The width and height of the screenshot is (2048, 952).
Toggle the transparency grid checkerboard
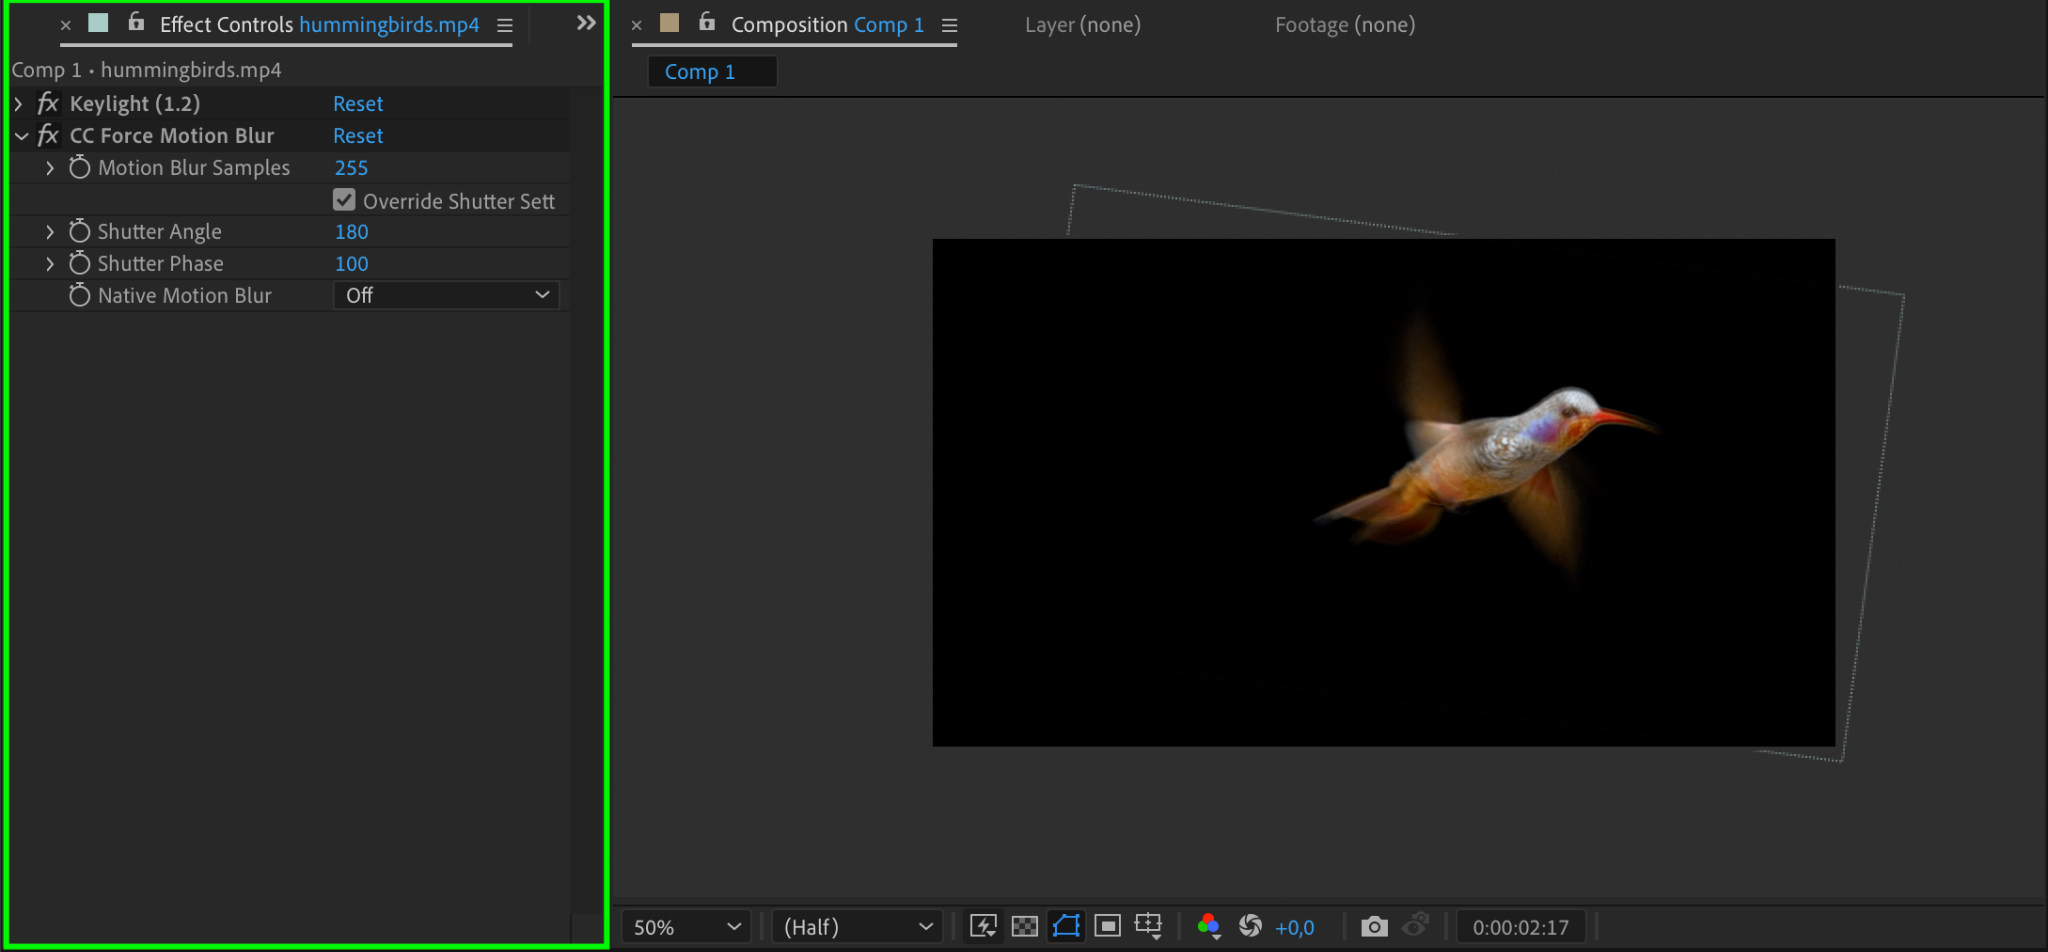click(x=1025, y=926)
